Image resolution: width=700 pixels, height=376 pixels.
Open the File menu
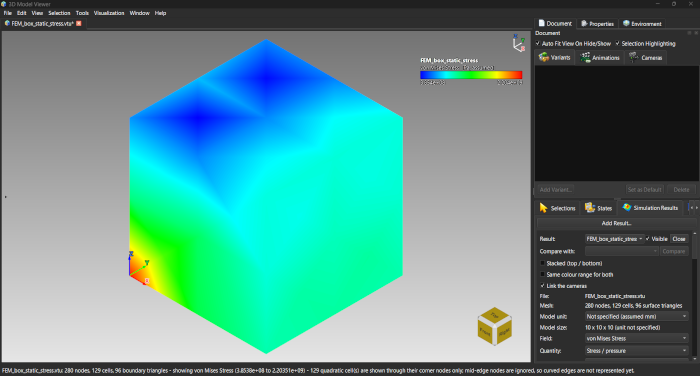point(8,13)
